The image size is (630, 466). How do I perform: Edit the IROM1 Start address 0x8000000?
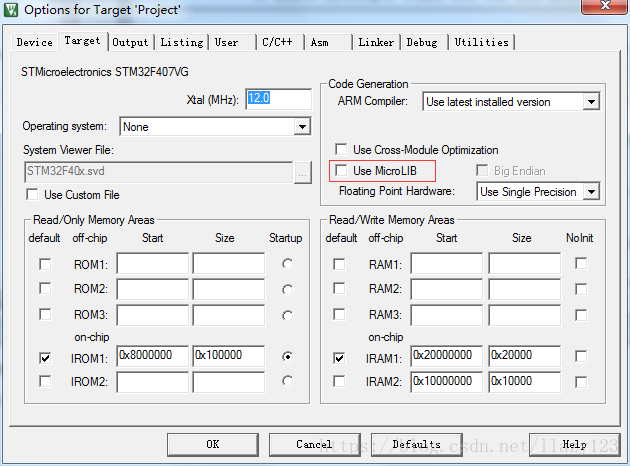(152, 356)
